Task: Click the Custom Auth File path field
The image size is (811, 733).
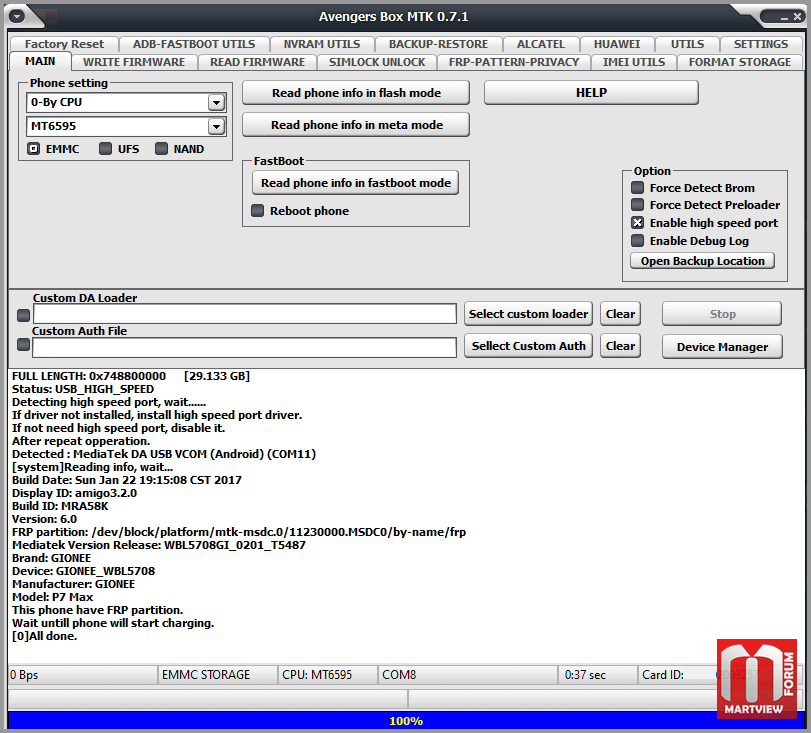Action: pos(244,348)
